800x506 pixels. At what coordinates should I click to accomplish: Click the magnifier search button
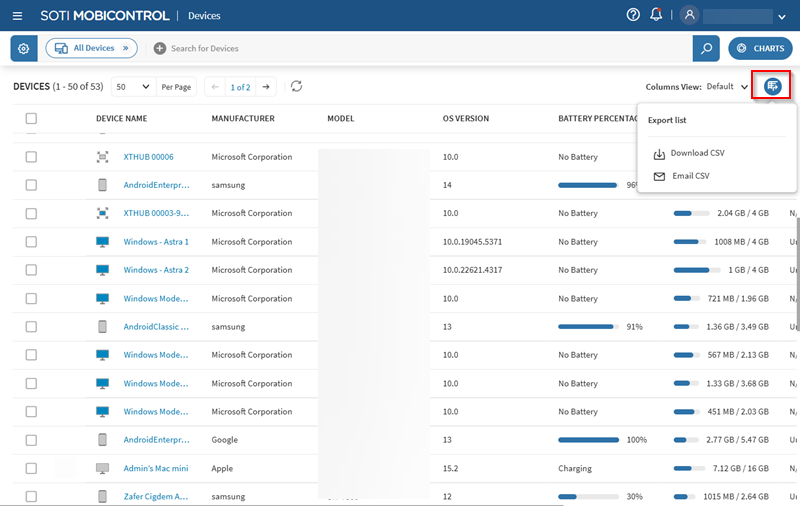coord(706,48)
